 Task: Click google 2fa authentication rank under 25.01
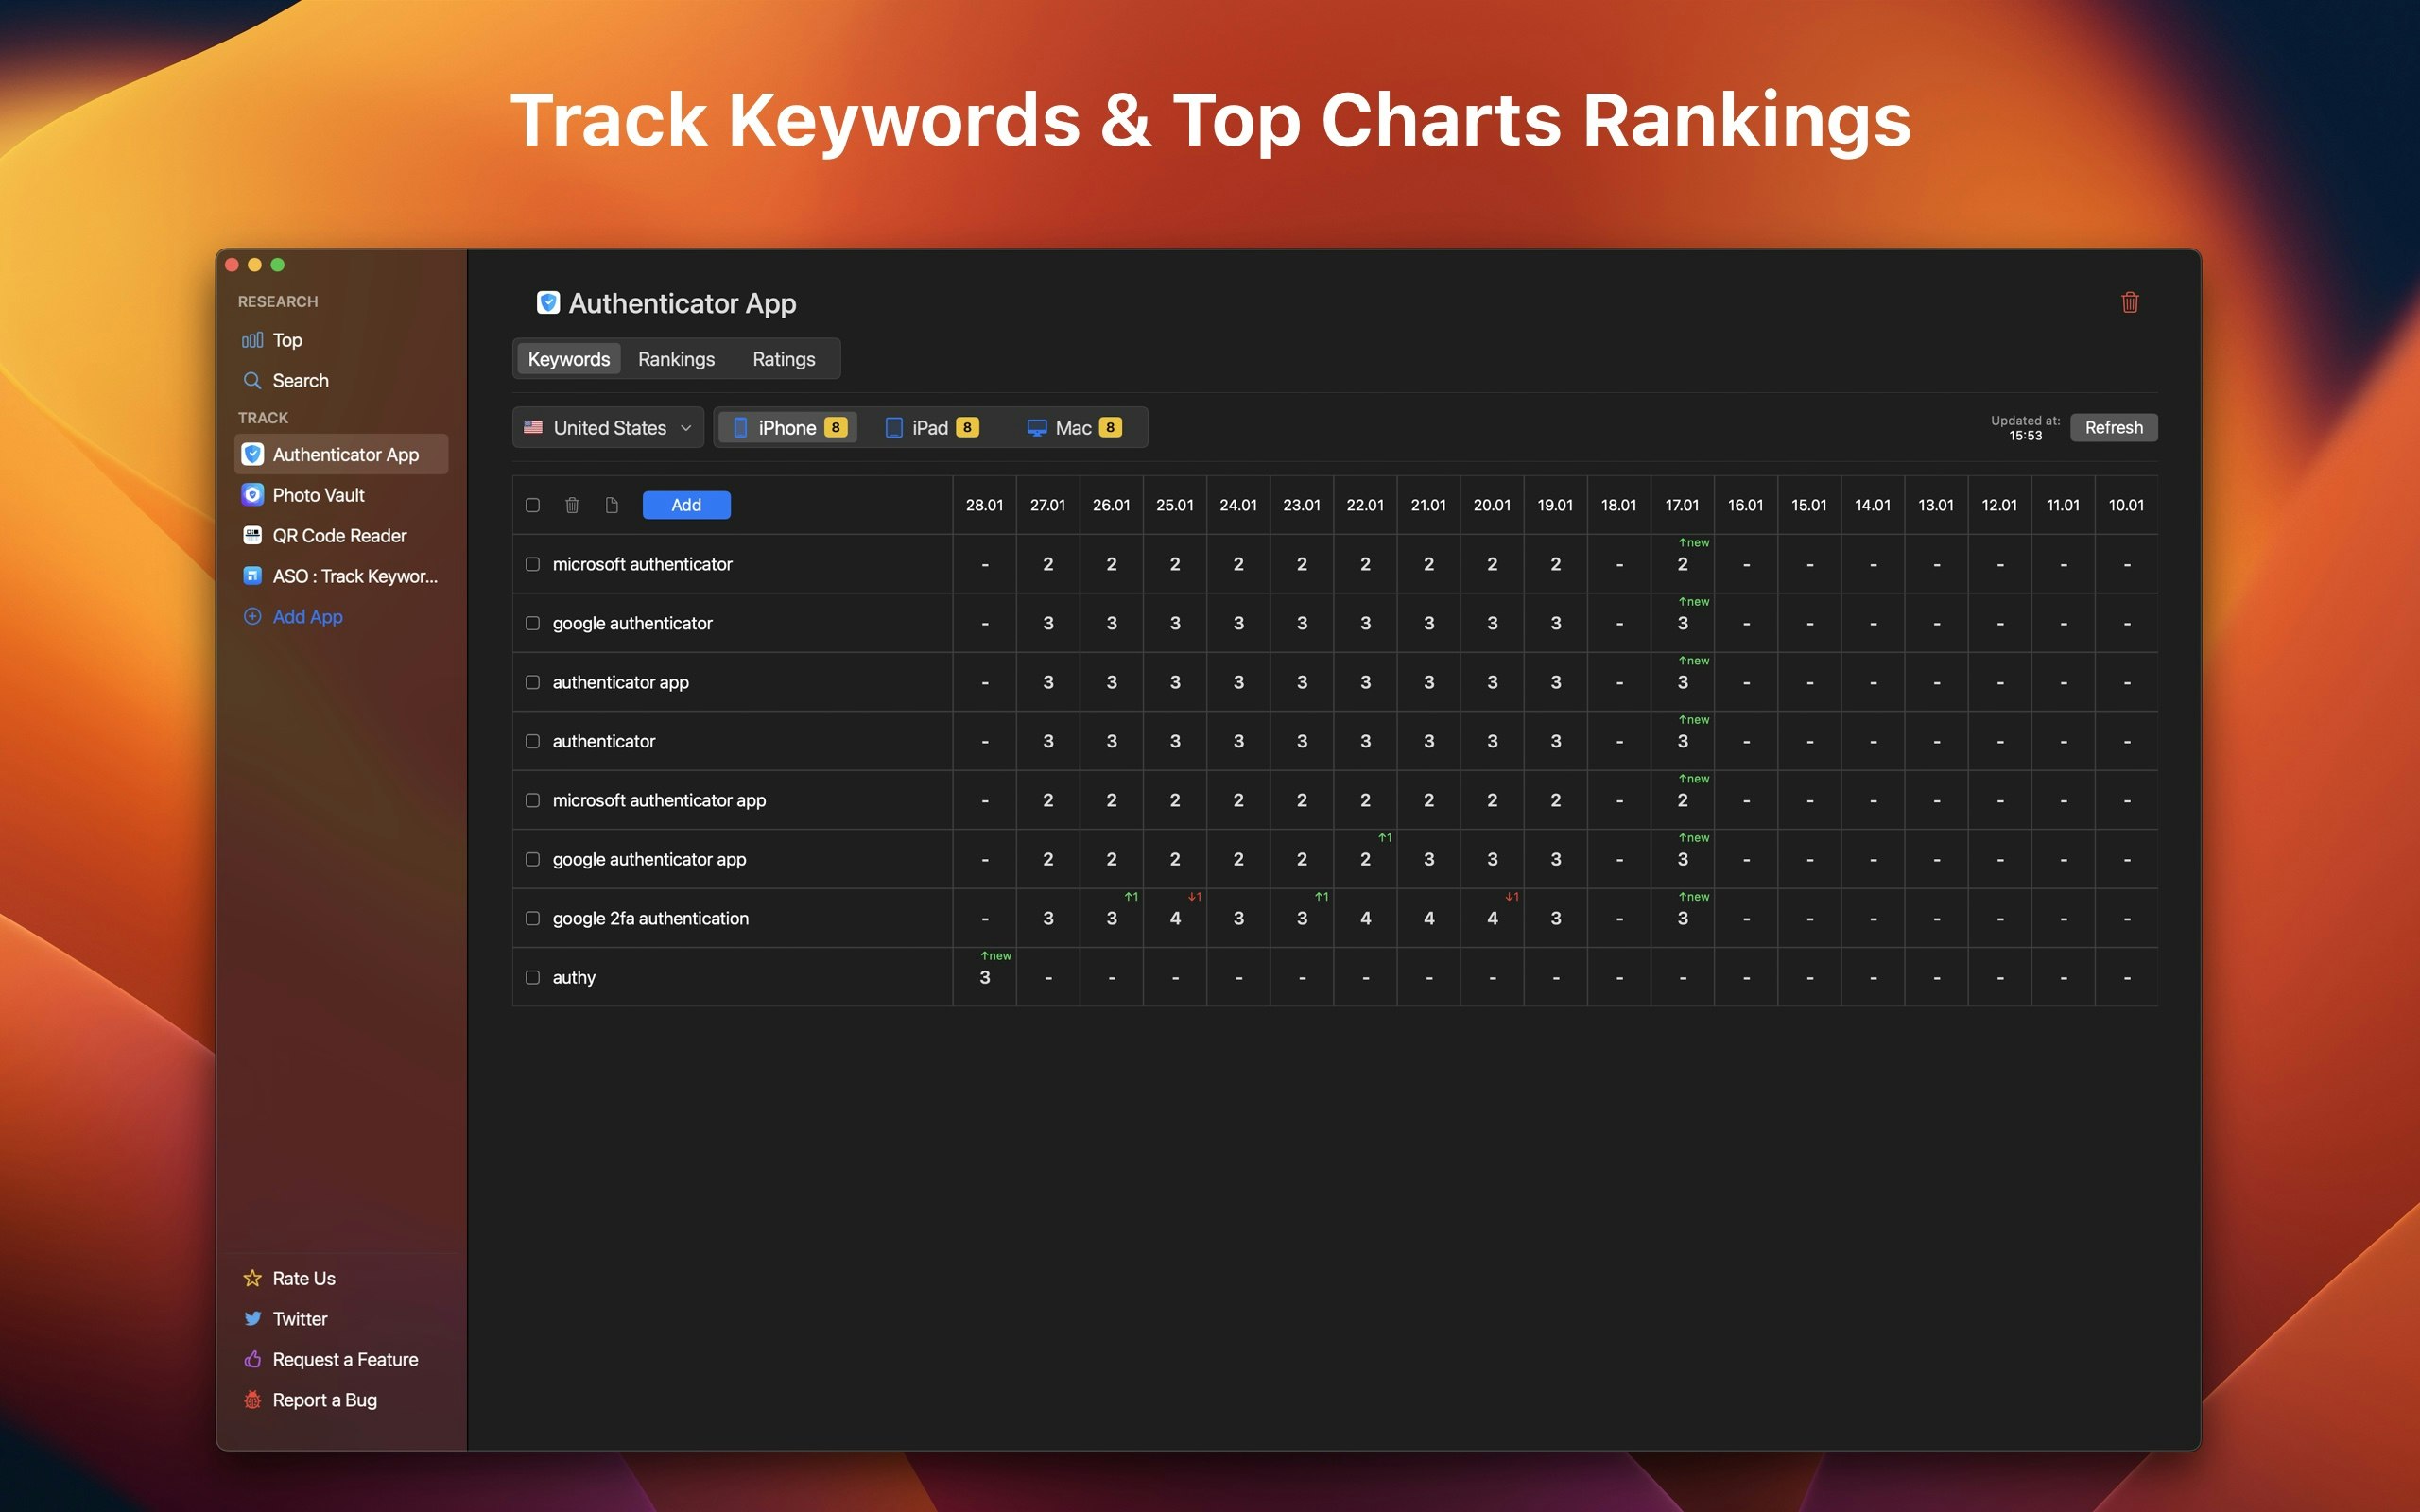[1175, 918]
